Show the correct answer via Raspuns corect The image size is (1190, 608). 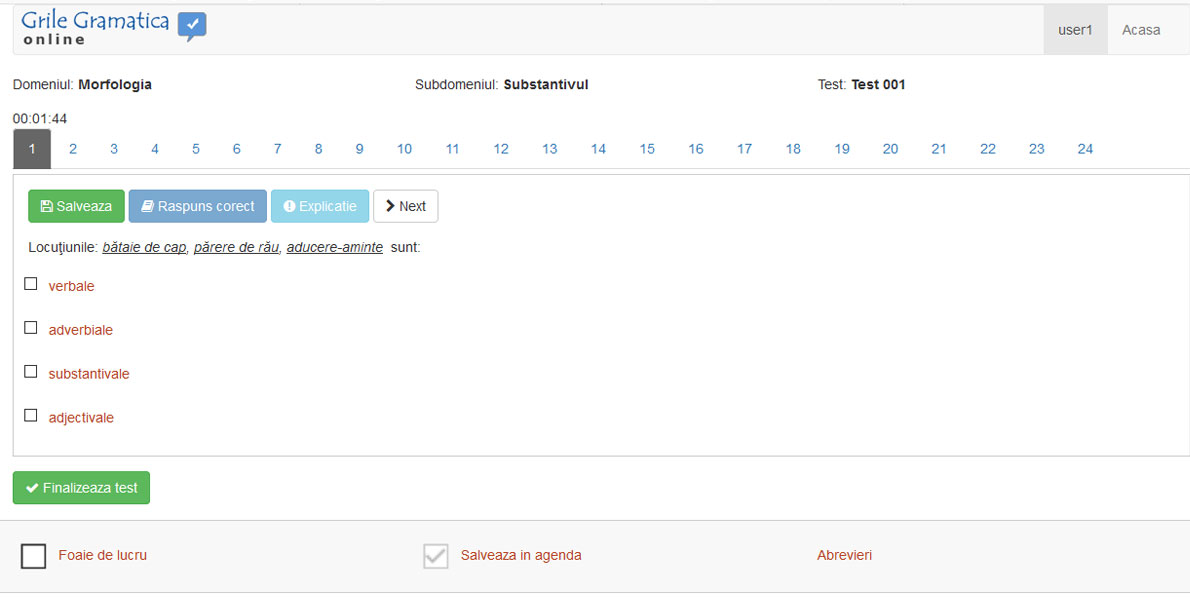coord(197,206)
